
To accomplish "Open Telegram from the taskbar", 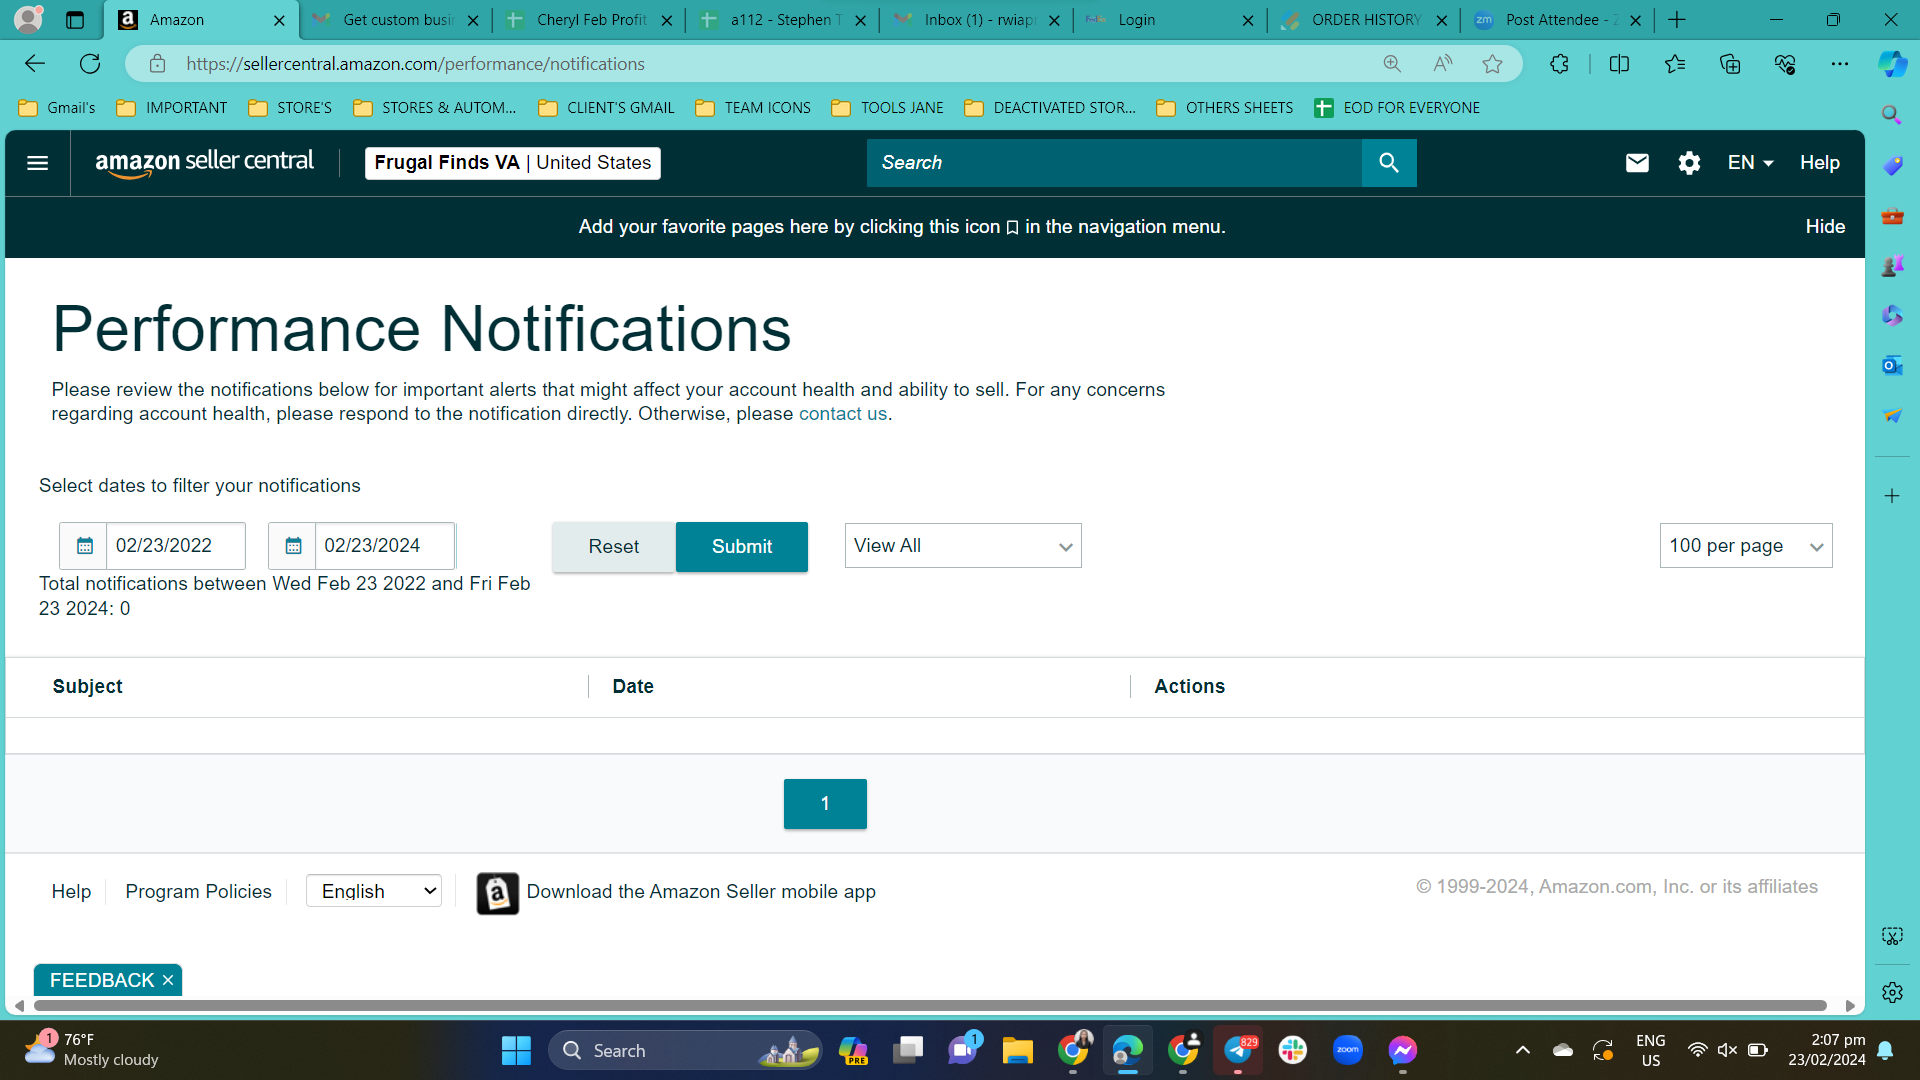I will tap(1238, 1050).
